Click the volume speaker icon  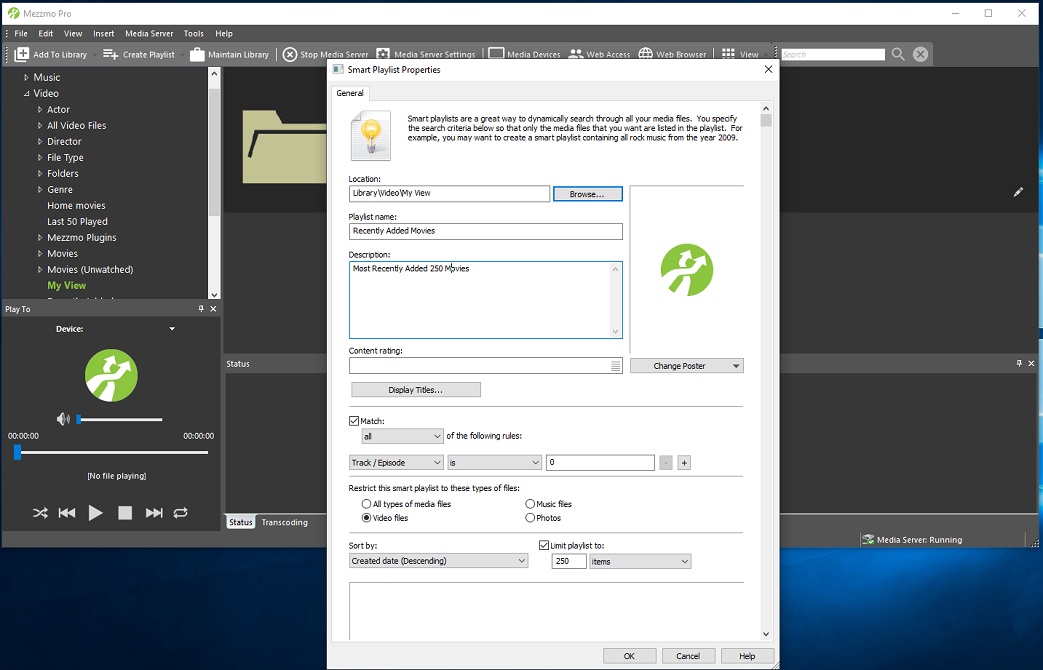point(63,419)
